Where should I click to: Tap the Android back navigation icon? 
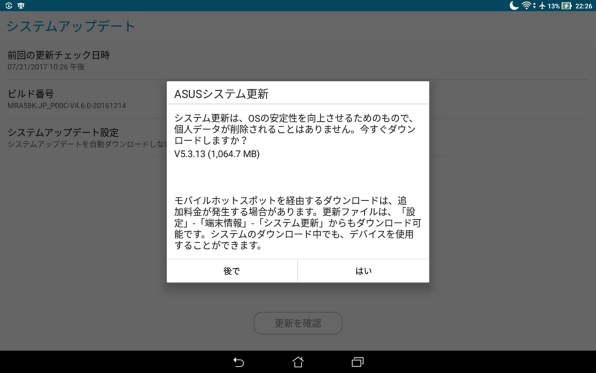pyautogui.click(x=238, y=362)
